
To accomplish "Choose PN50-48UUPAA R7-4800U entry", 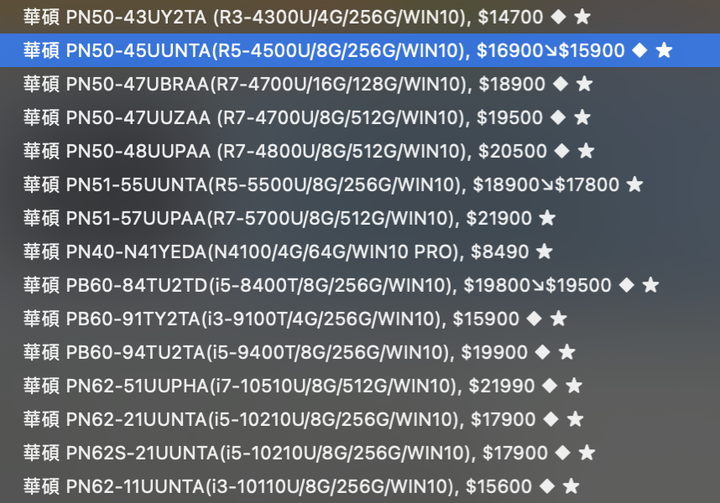I will [x=360, y=151].
